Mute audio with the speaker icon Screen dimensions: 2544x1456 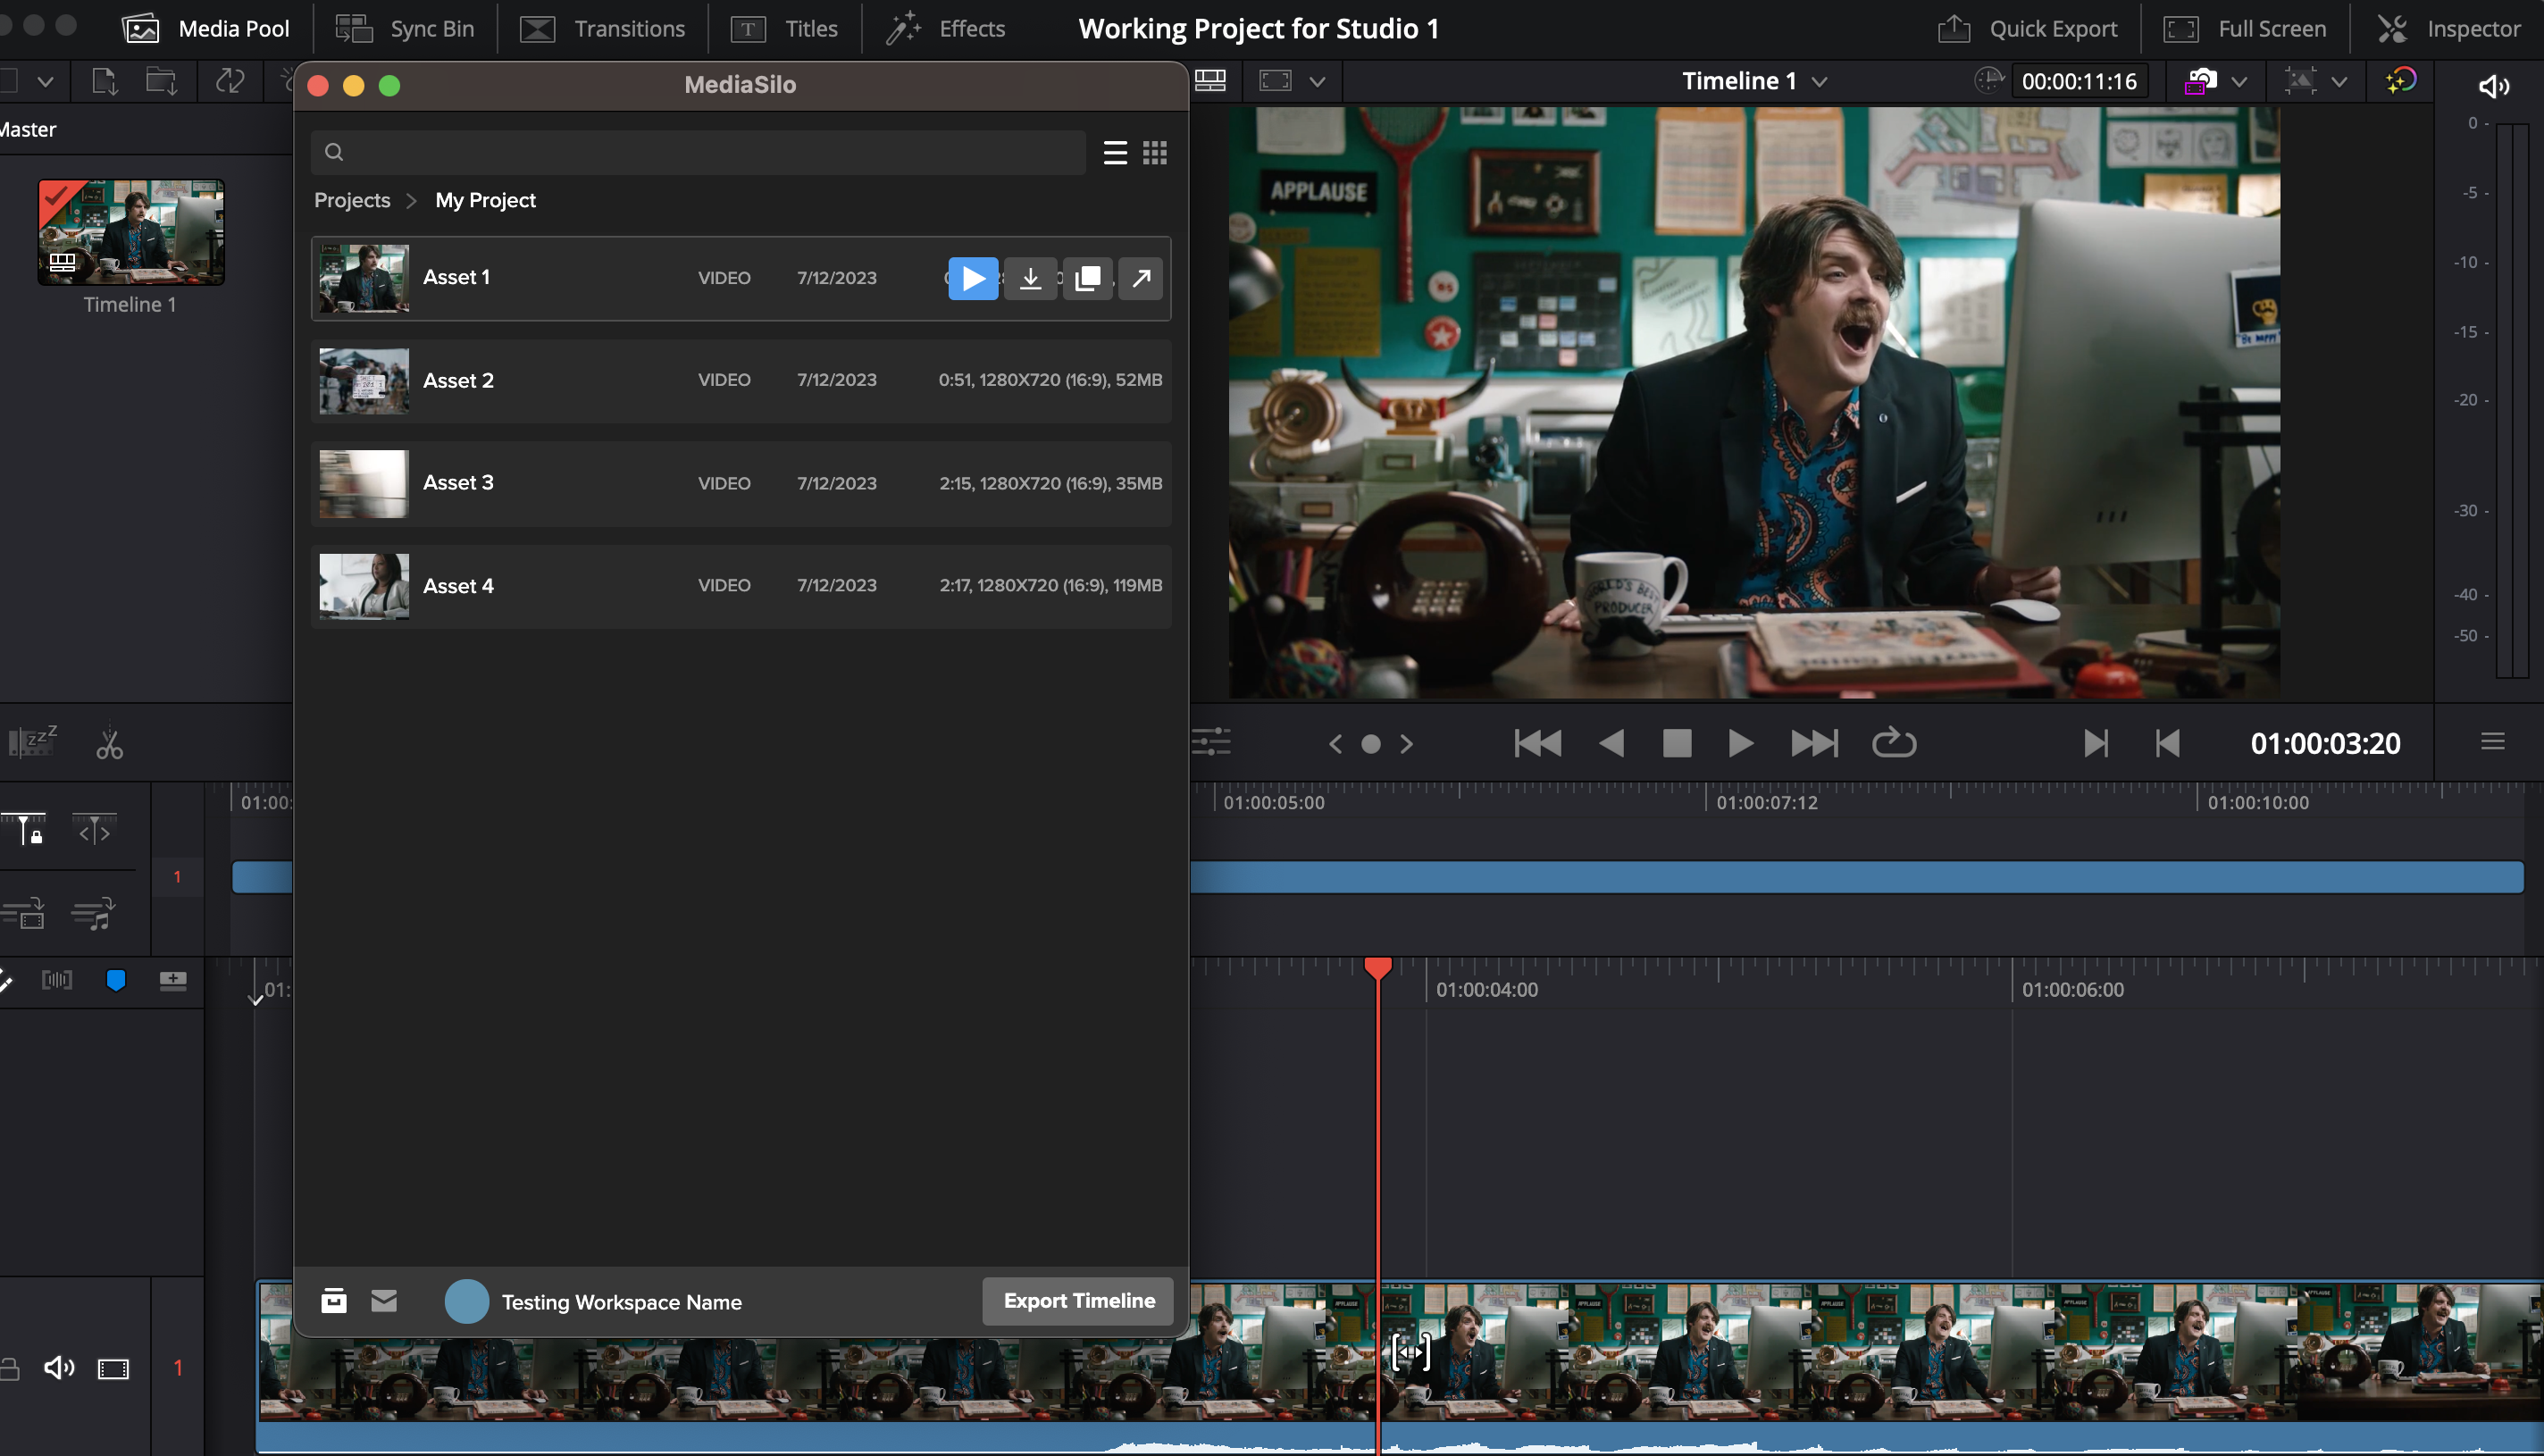(2492, 85)
